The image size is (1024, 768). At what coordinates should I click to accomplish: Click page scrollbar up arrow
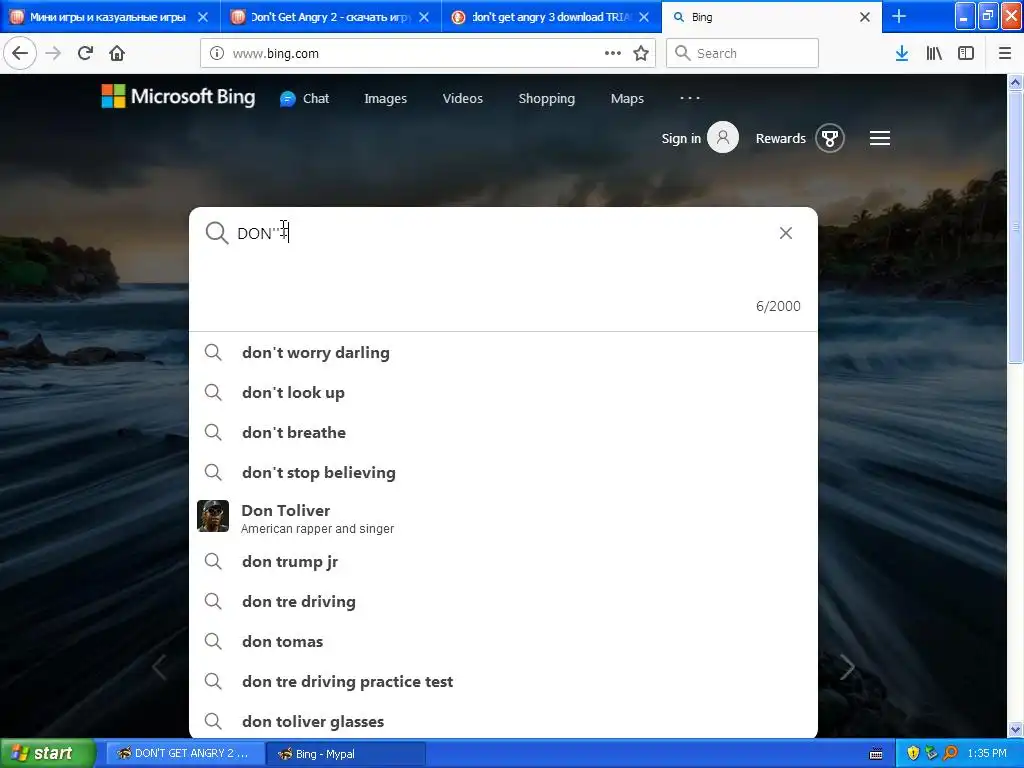coord(1016,82)
